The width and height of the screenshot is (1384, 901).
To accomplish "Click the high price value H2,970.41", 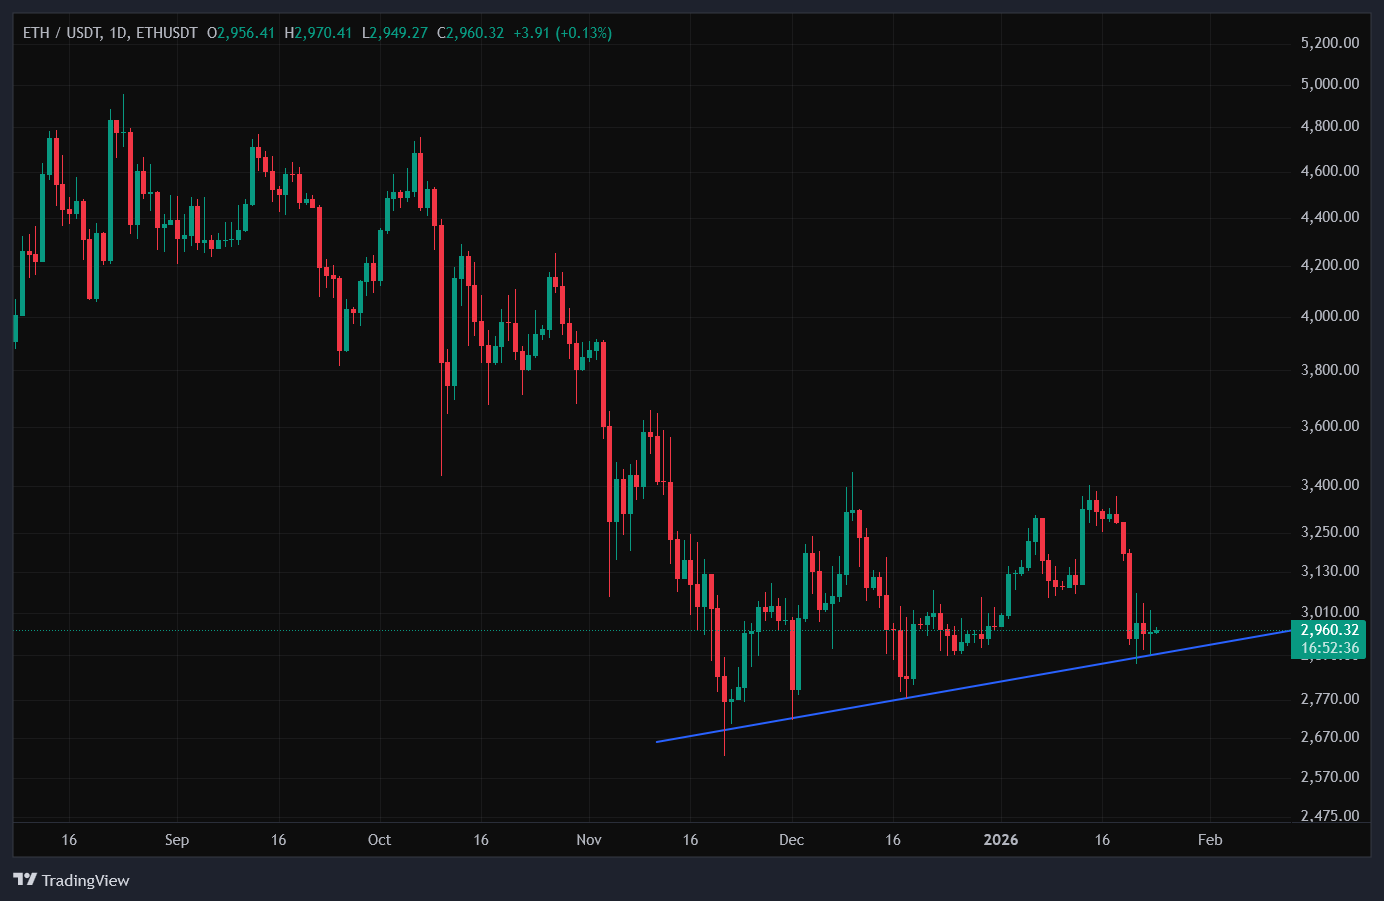I will point(317,31).
